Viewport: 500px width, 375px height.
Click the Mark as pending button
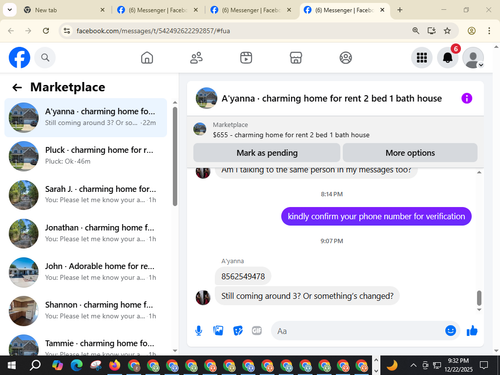click(267, 153)
